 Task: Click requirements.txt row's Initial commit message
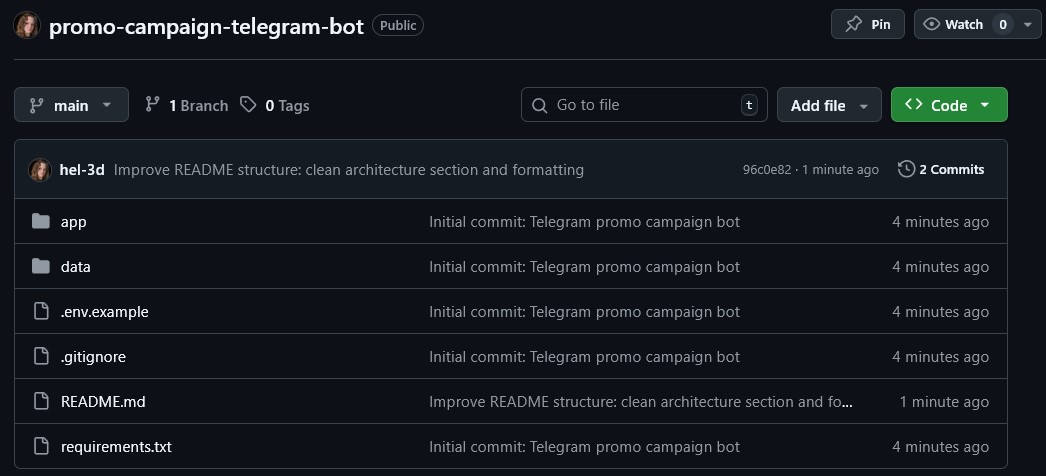click(x=584, y=447)
